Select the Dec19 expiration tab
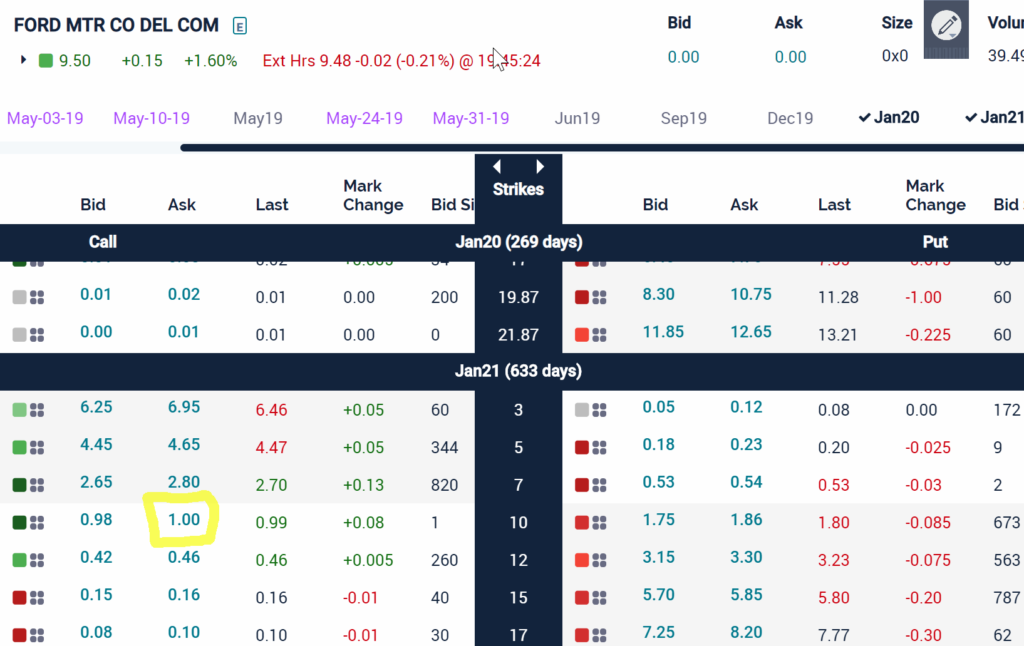1024x646 pixels. (790, 119)
